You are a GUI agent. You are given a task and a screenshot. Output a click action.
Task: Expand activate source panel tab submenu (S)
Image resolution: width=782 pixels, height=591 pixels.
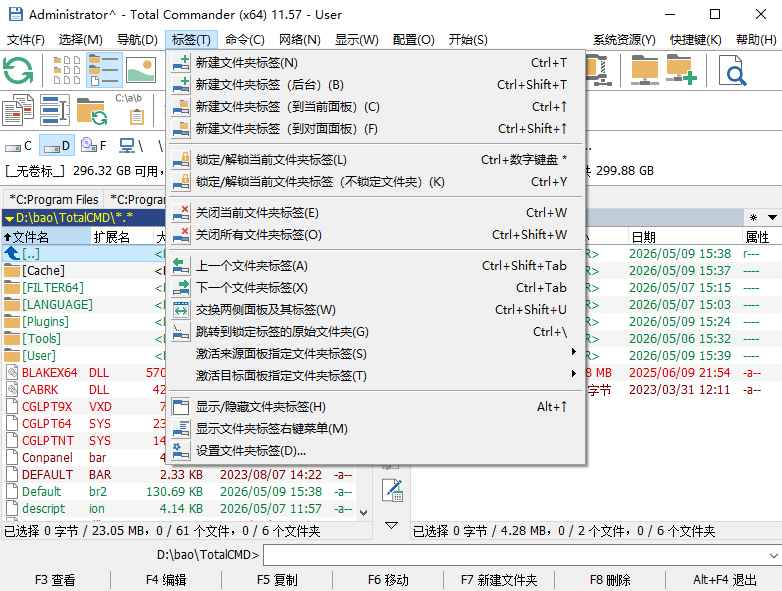[375, 354]
